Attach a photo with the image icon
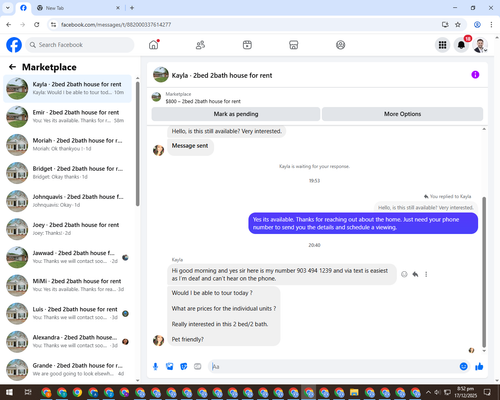The height and width of the screenshot is (400, 500). pyautogui.click(x=170, y=367)
